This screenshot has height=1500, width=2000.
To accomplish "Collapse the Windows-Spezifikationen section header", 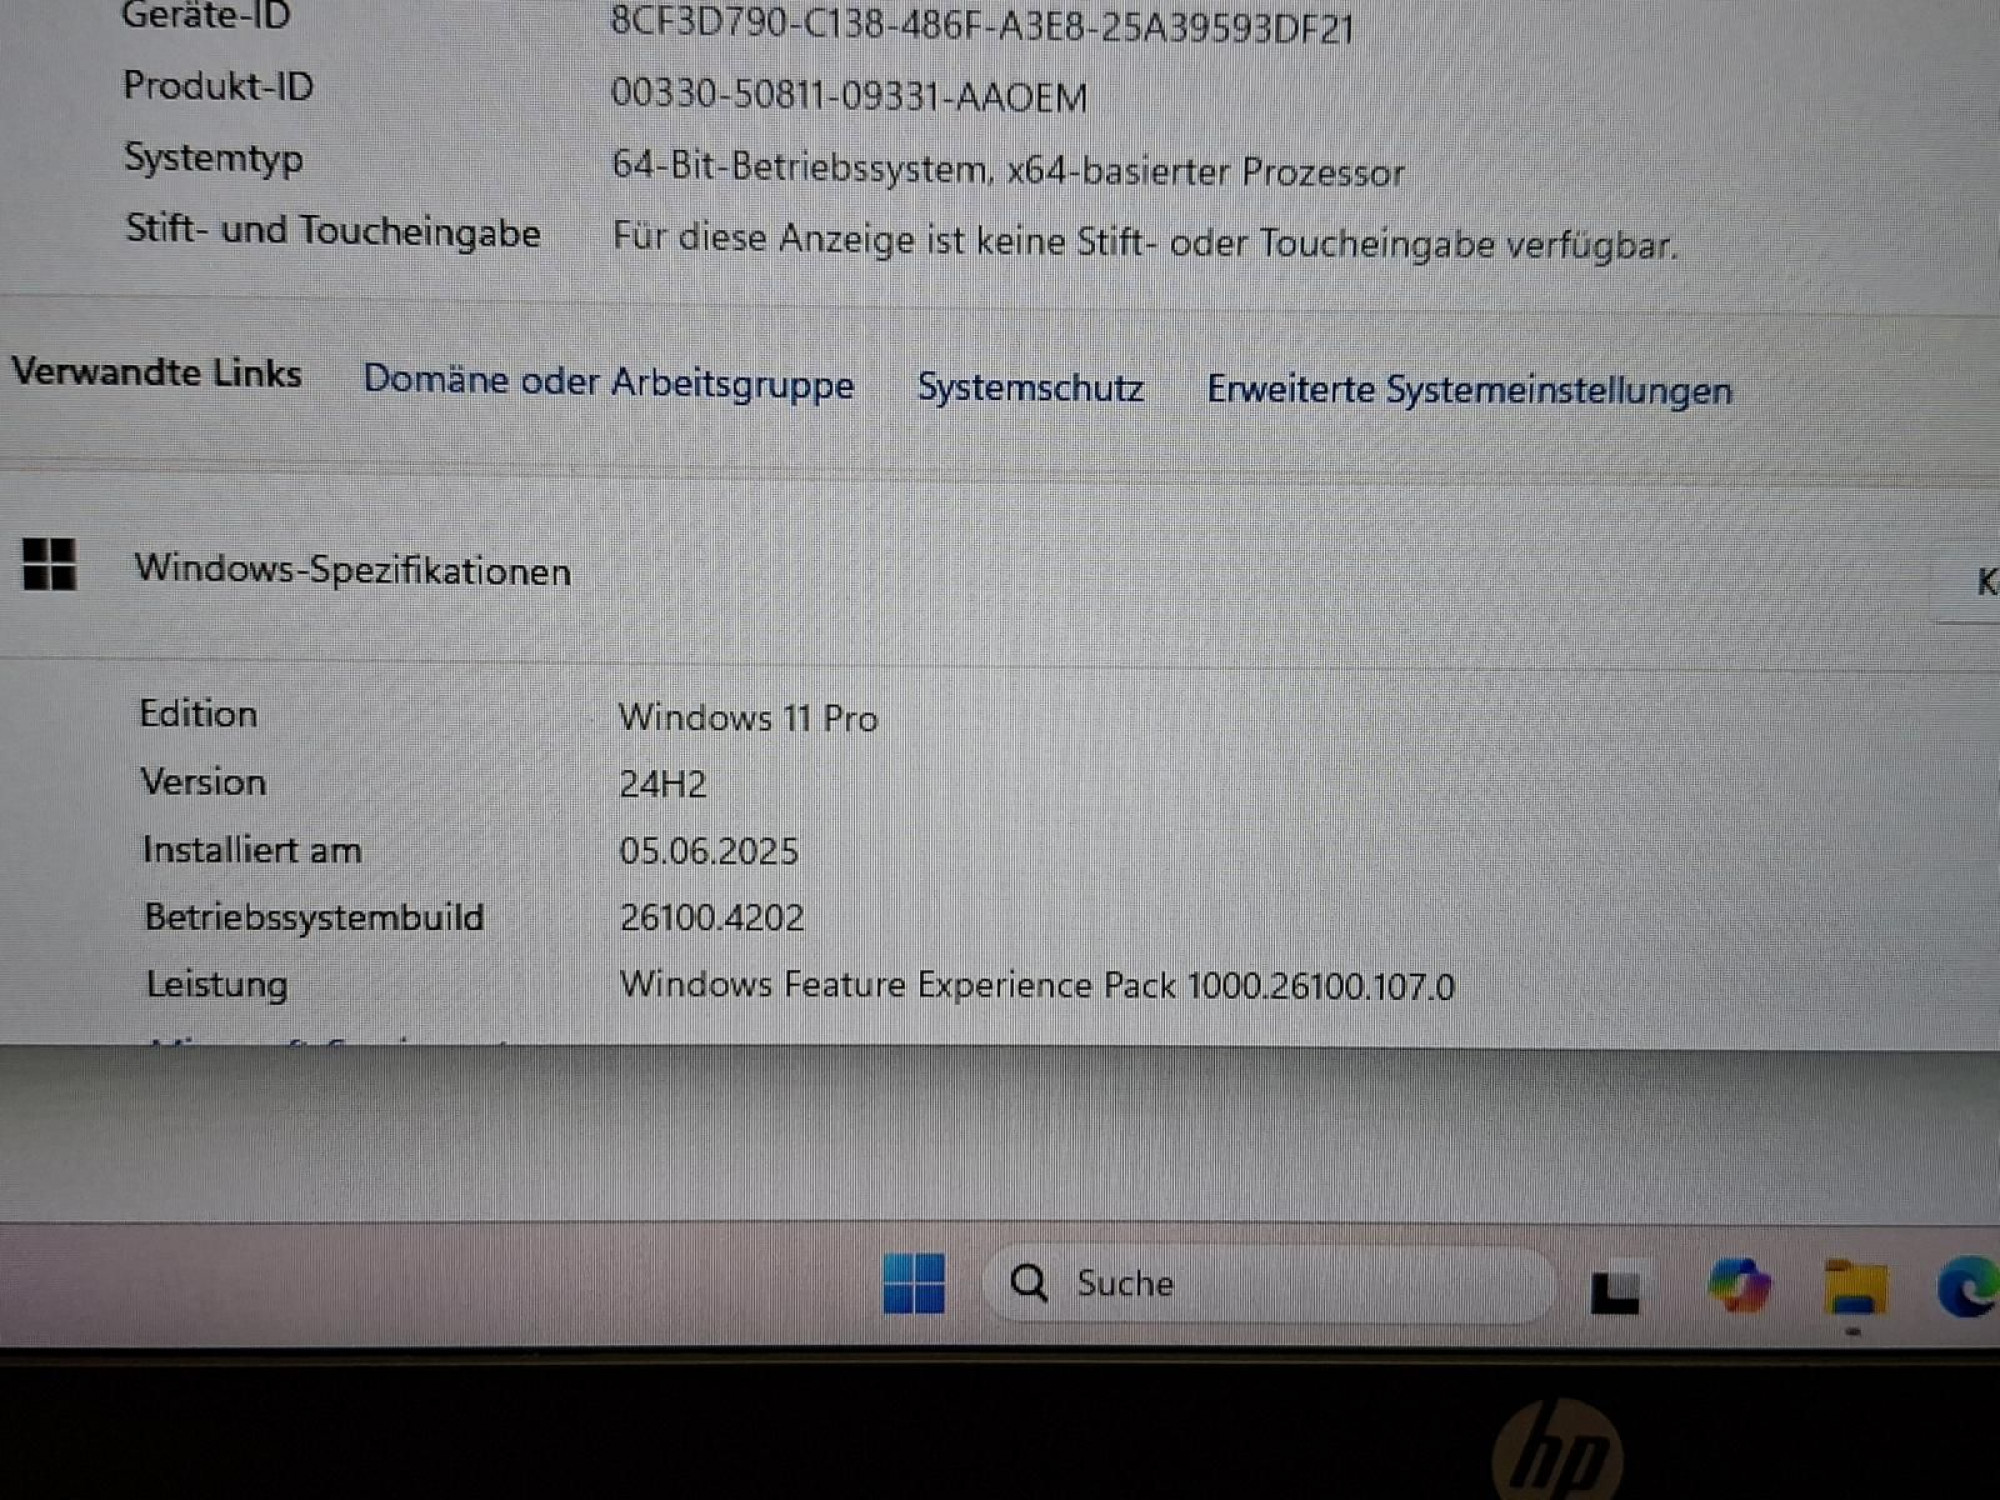I will [1000, 572].
